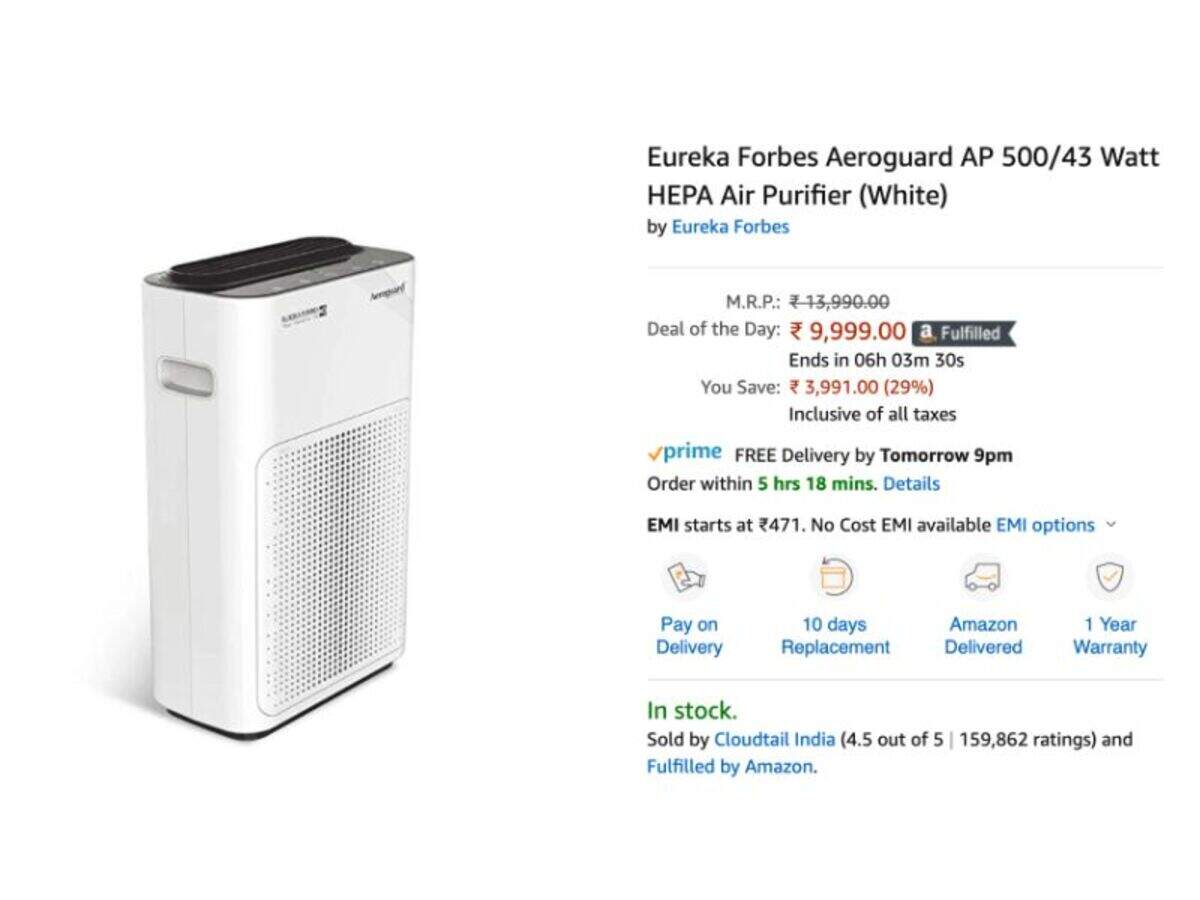
Task: Click the product title Eureka Forbes Aeroguard
Action: (903, 176)
